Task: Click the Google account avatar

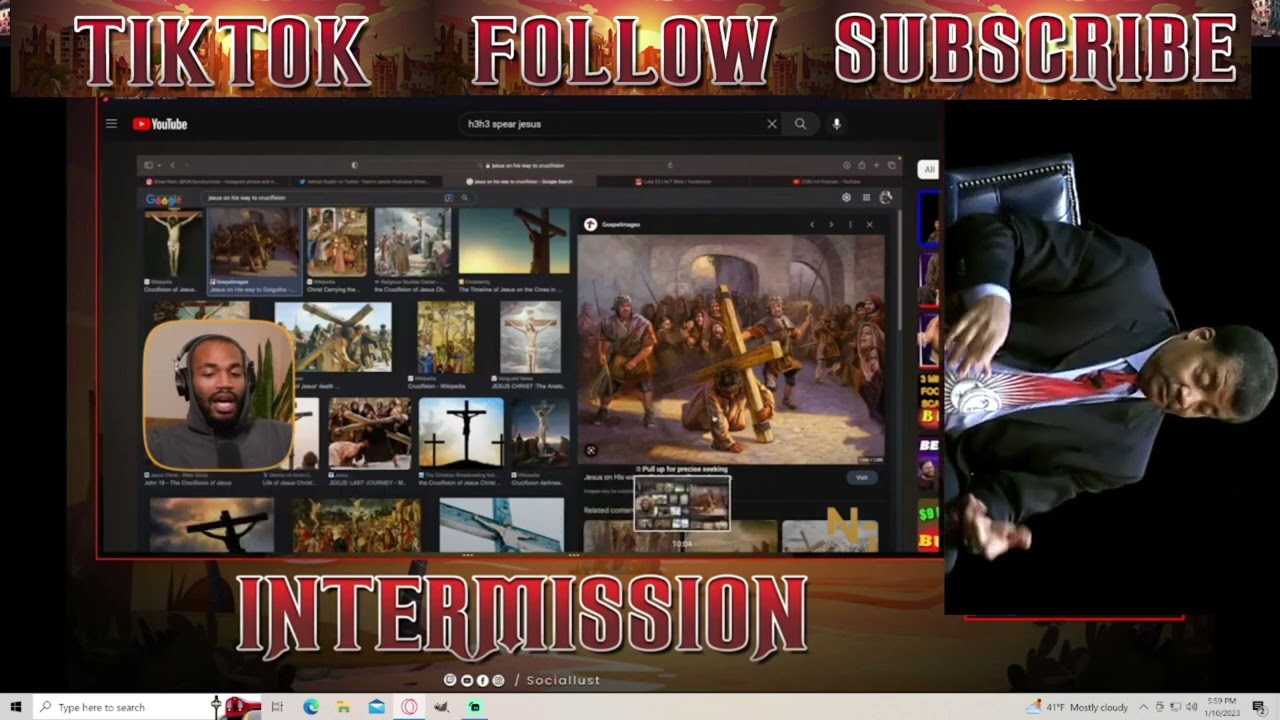Action: (885, 198)
